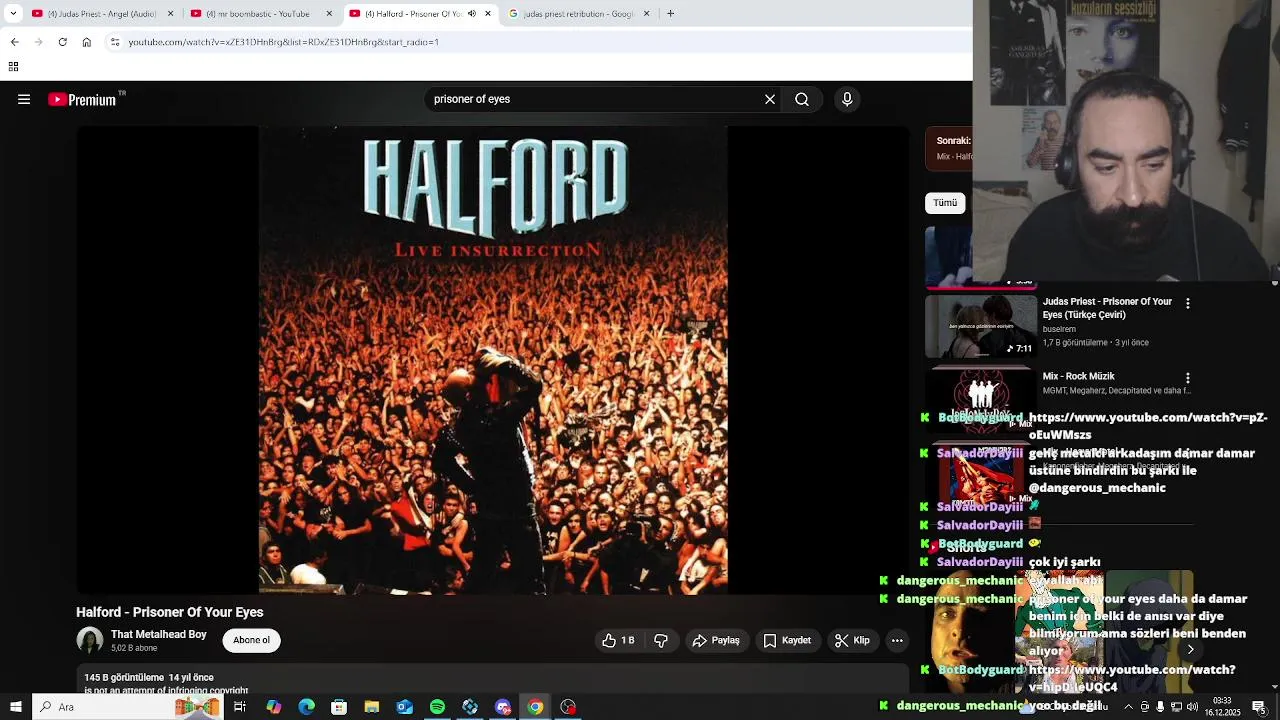Image resolution: width=1280 pixels, height=720 pixels.
Task: Launch Microsoft Edge from taskbar
Action: tap(306, 707)
